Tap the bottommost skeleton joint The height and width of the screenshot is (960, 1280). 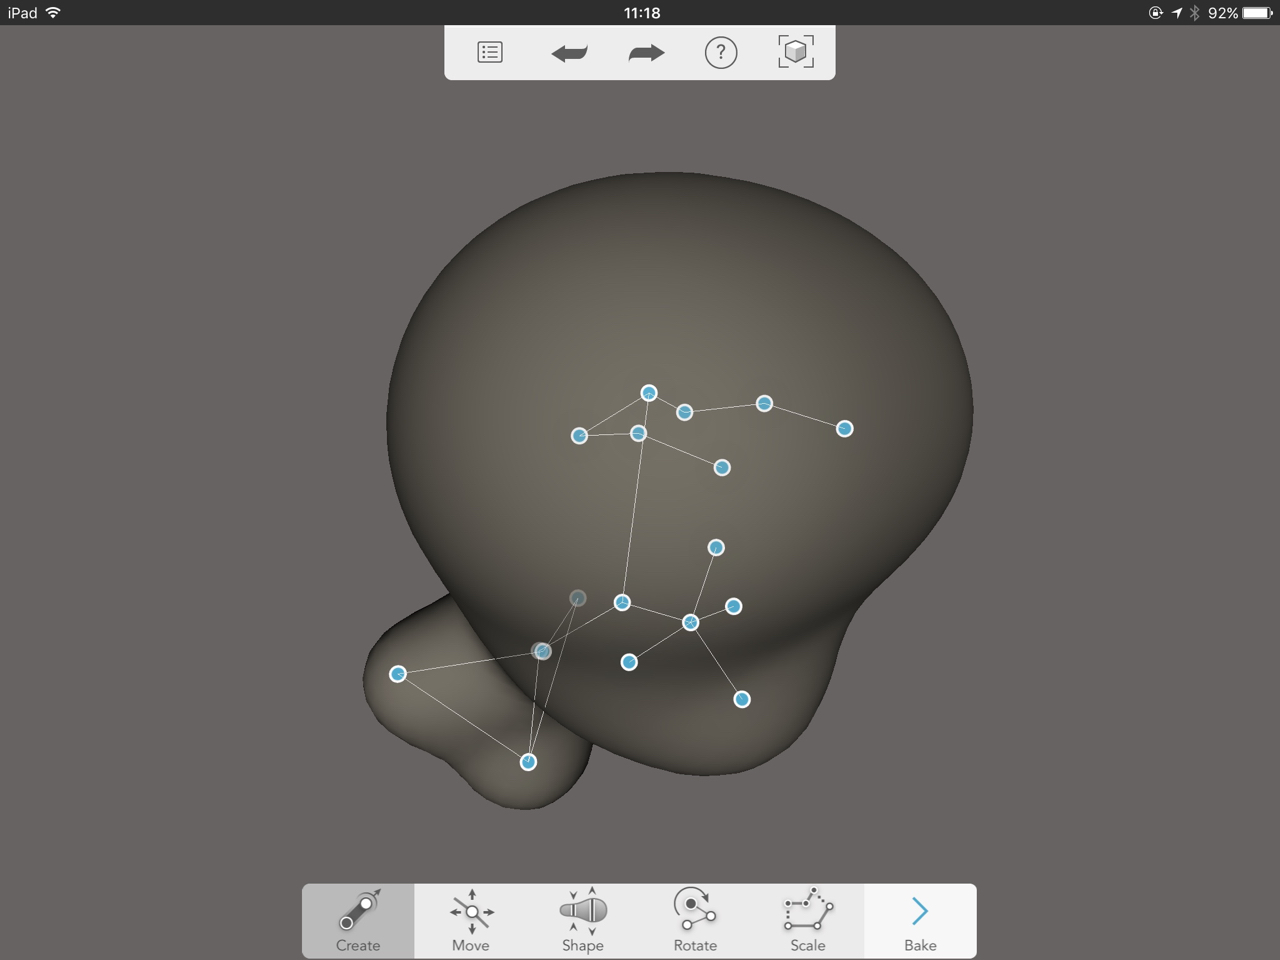click(528, 762)
